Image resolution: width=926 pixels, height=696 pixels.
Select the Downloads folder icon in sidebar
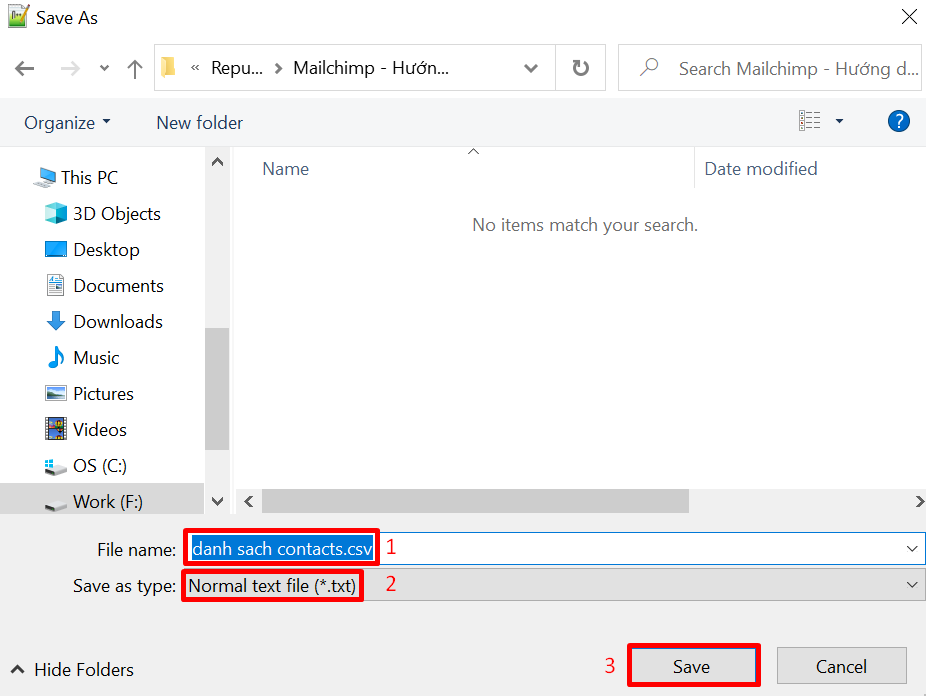(x=56, y=321)
